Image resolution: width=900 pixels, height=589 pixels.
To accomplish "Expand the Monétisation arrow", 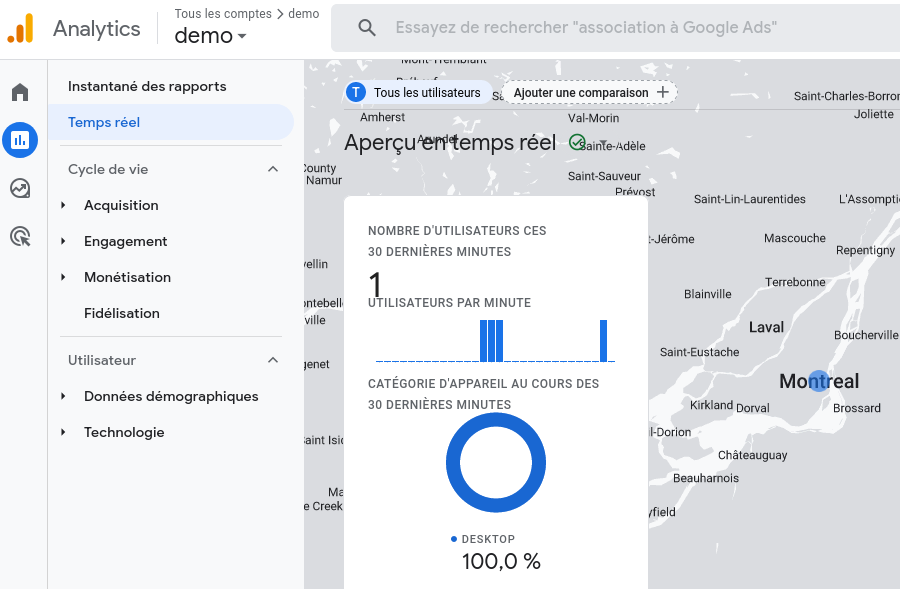I will click(x=63, y=277).
